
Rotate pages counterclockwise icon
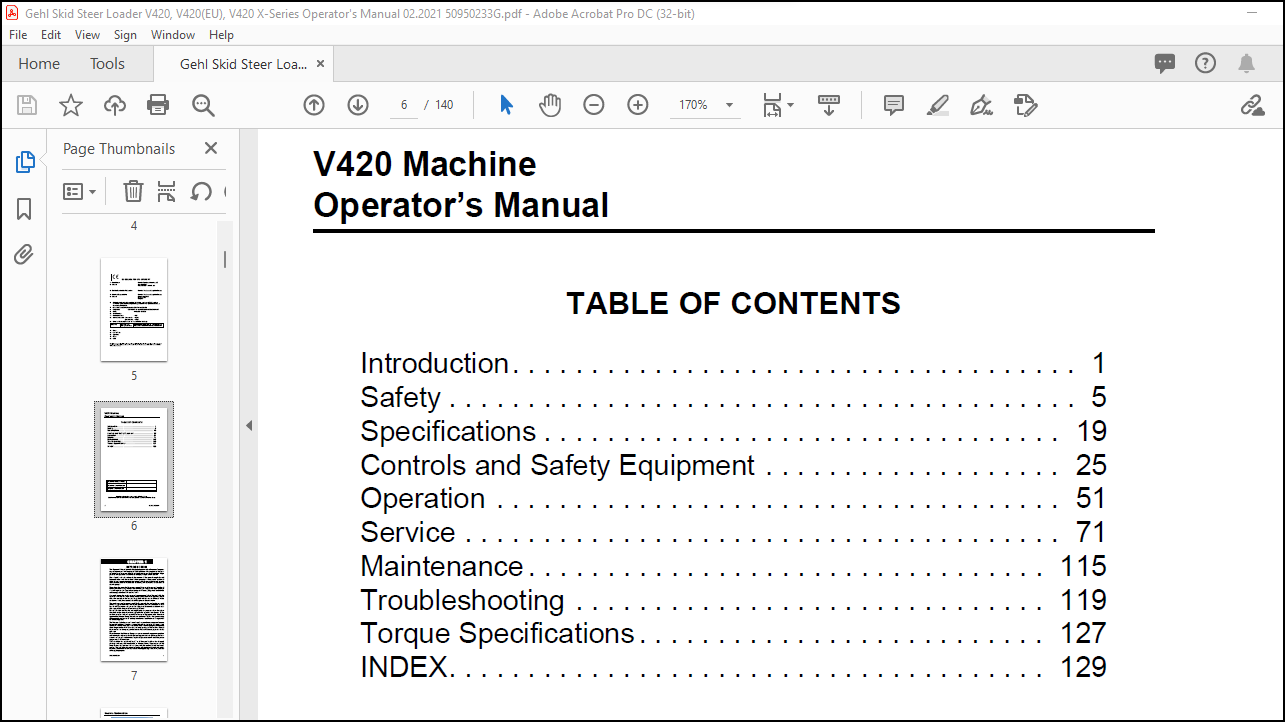[x=201, y=191]
